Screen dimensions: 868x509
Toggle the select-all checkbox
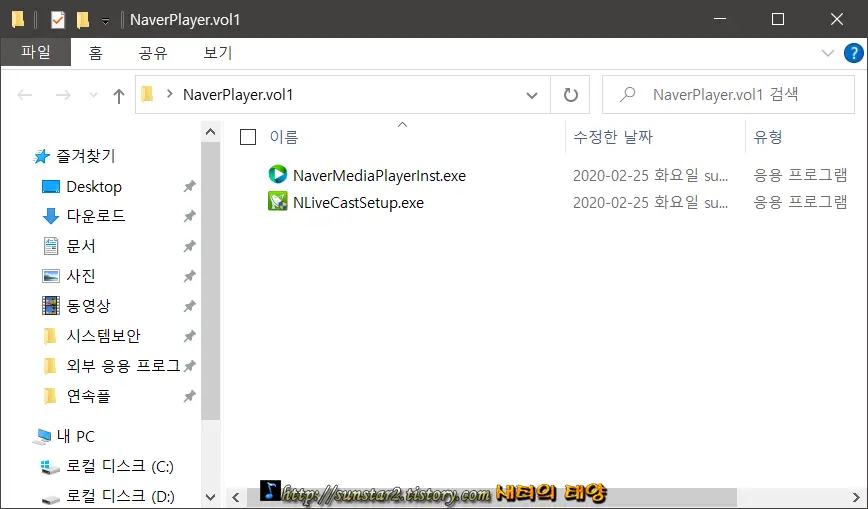(x=247, y=137)
